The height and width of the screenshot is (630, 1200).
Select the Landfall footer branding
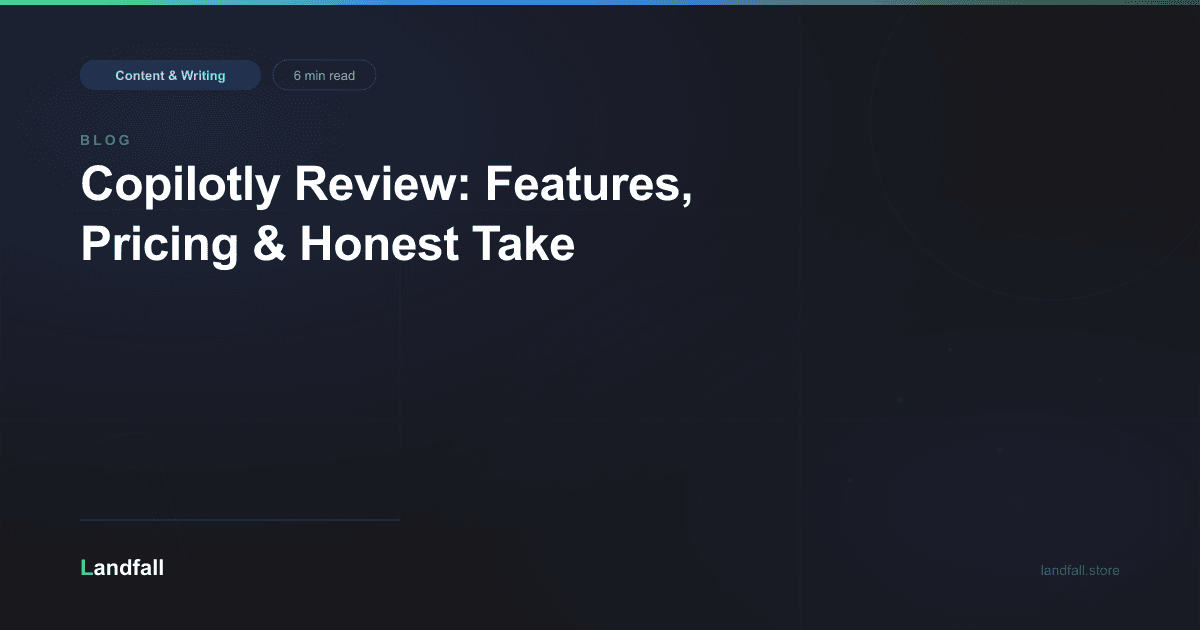click(121, 567)
